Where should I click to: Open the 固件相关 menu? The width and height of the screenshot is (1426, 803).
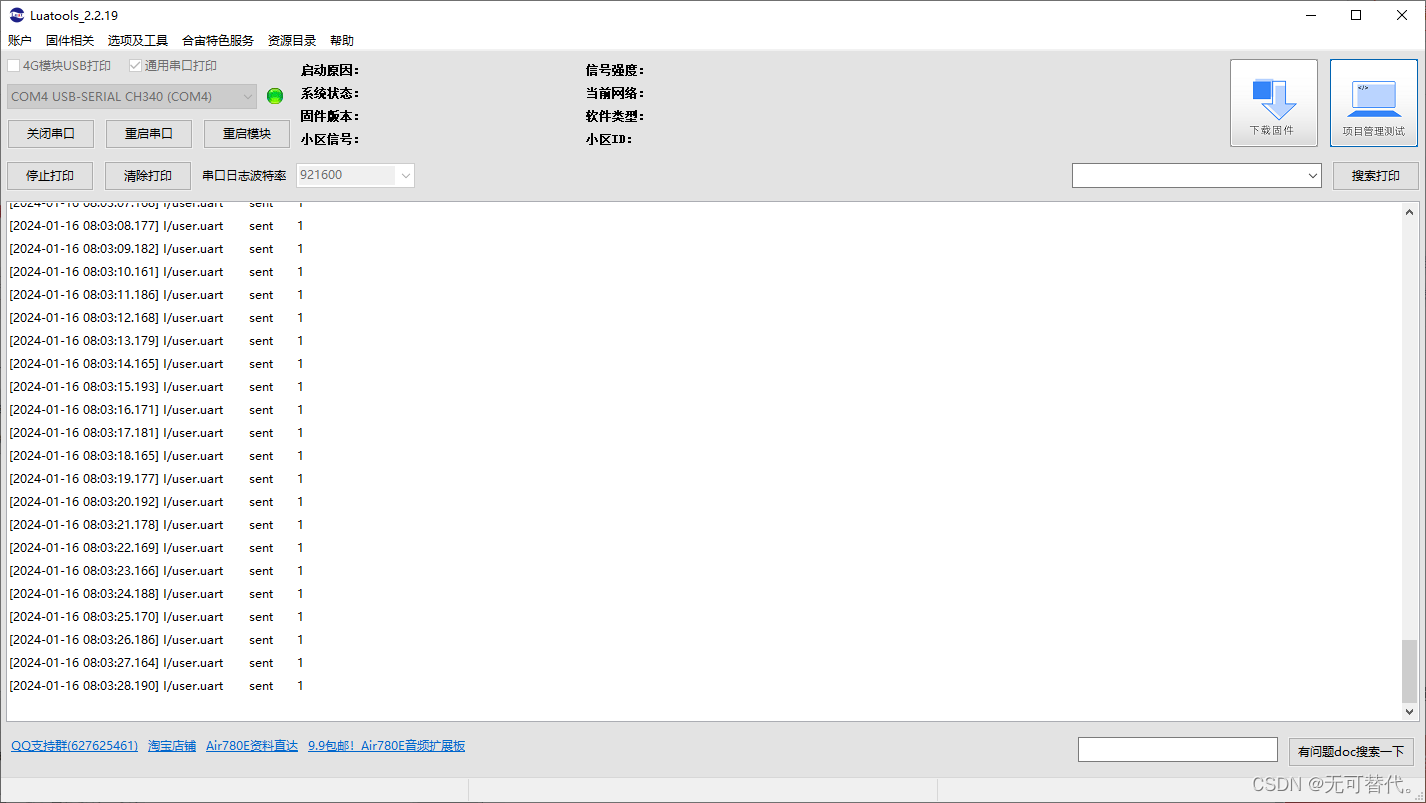click(x=70, y=41)
